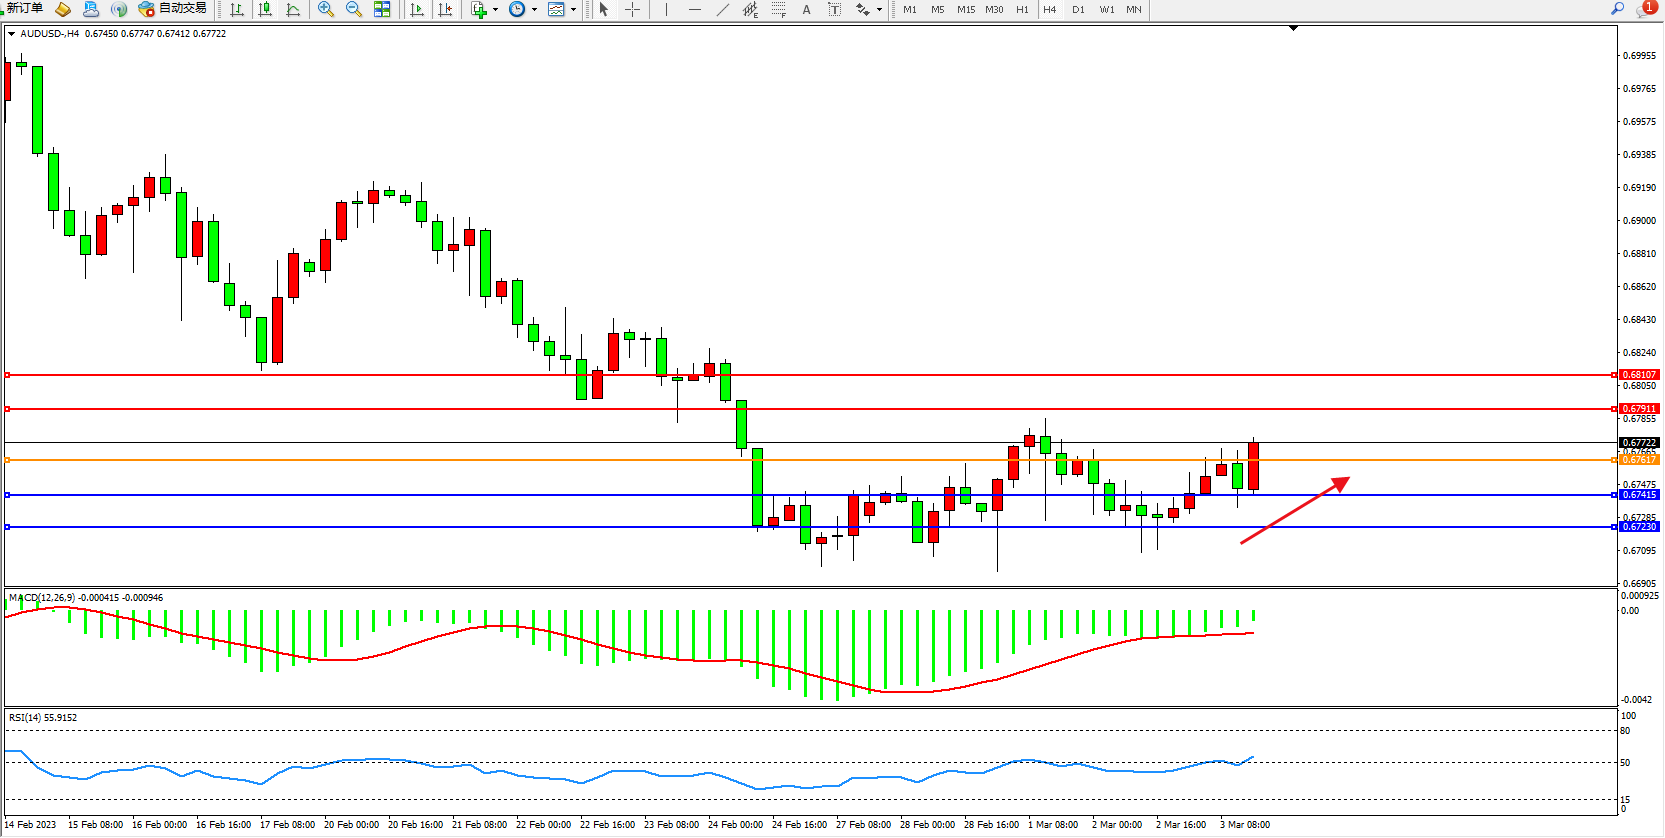Select the text label A tool
This screenshot has height=838, width=1665.
point(807,9)
